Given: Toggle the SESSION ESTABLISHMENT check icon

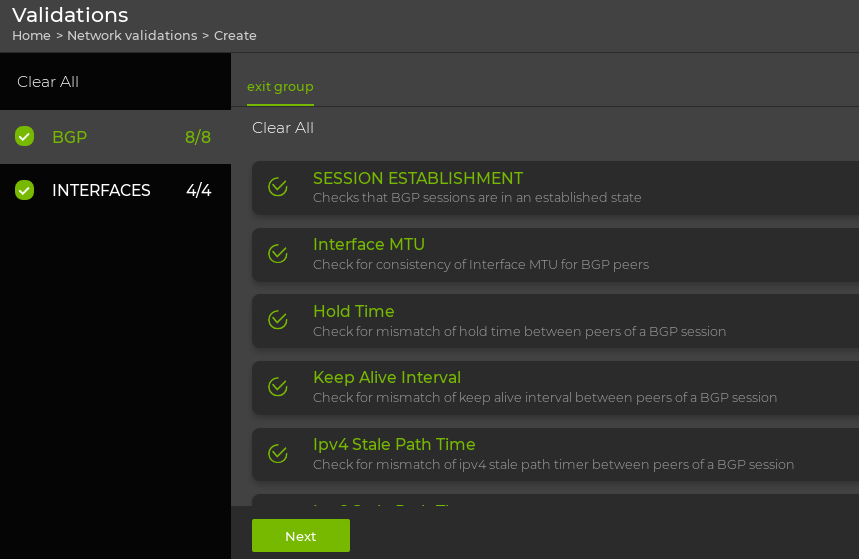Looking at the screenshot, I should click(x=278, y=187).
